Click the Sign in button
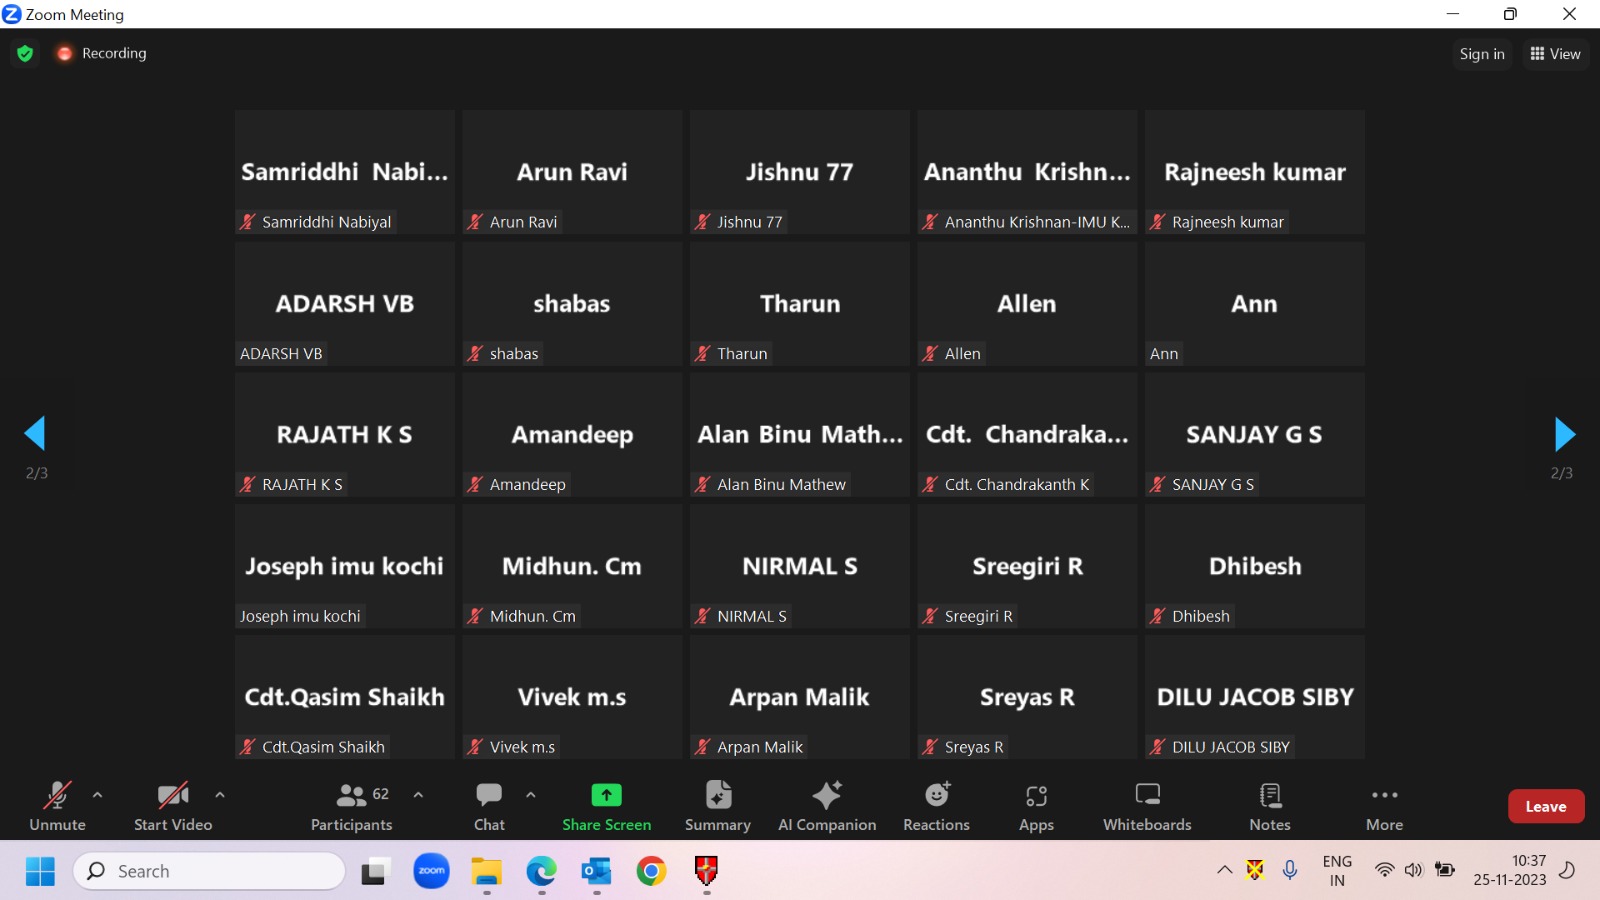Viewport: 1600px width, 900px height. (1481, 54)
